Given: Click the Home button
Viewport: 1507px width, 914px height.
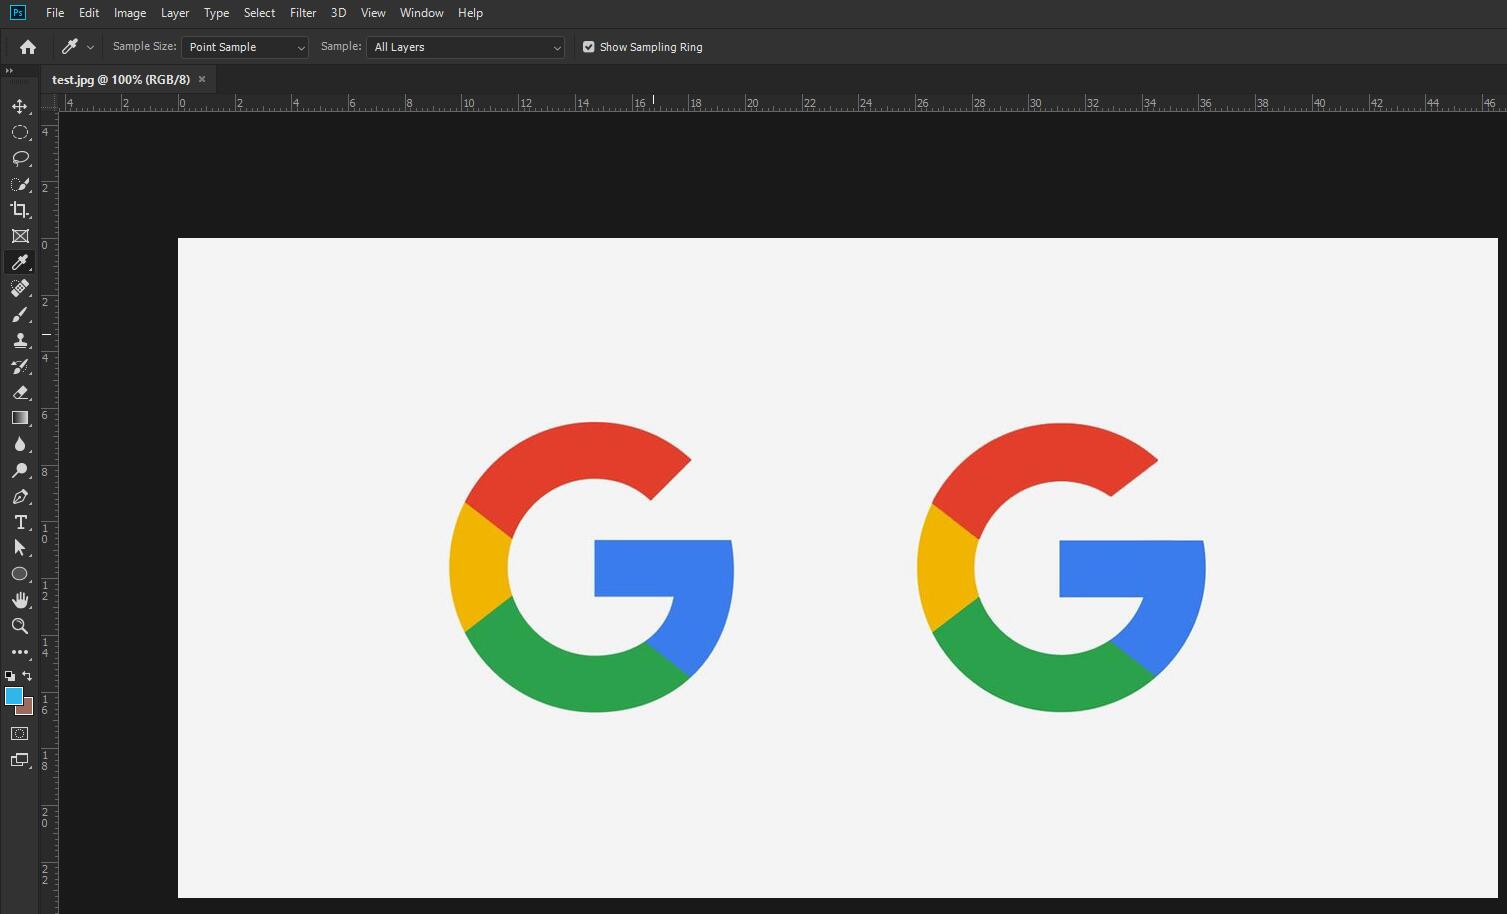Looking at the screenshot, I should [26, 47].
